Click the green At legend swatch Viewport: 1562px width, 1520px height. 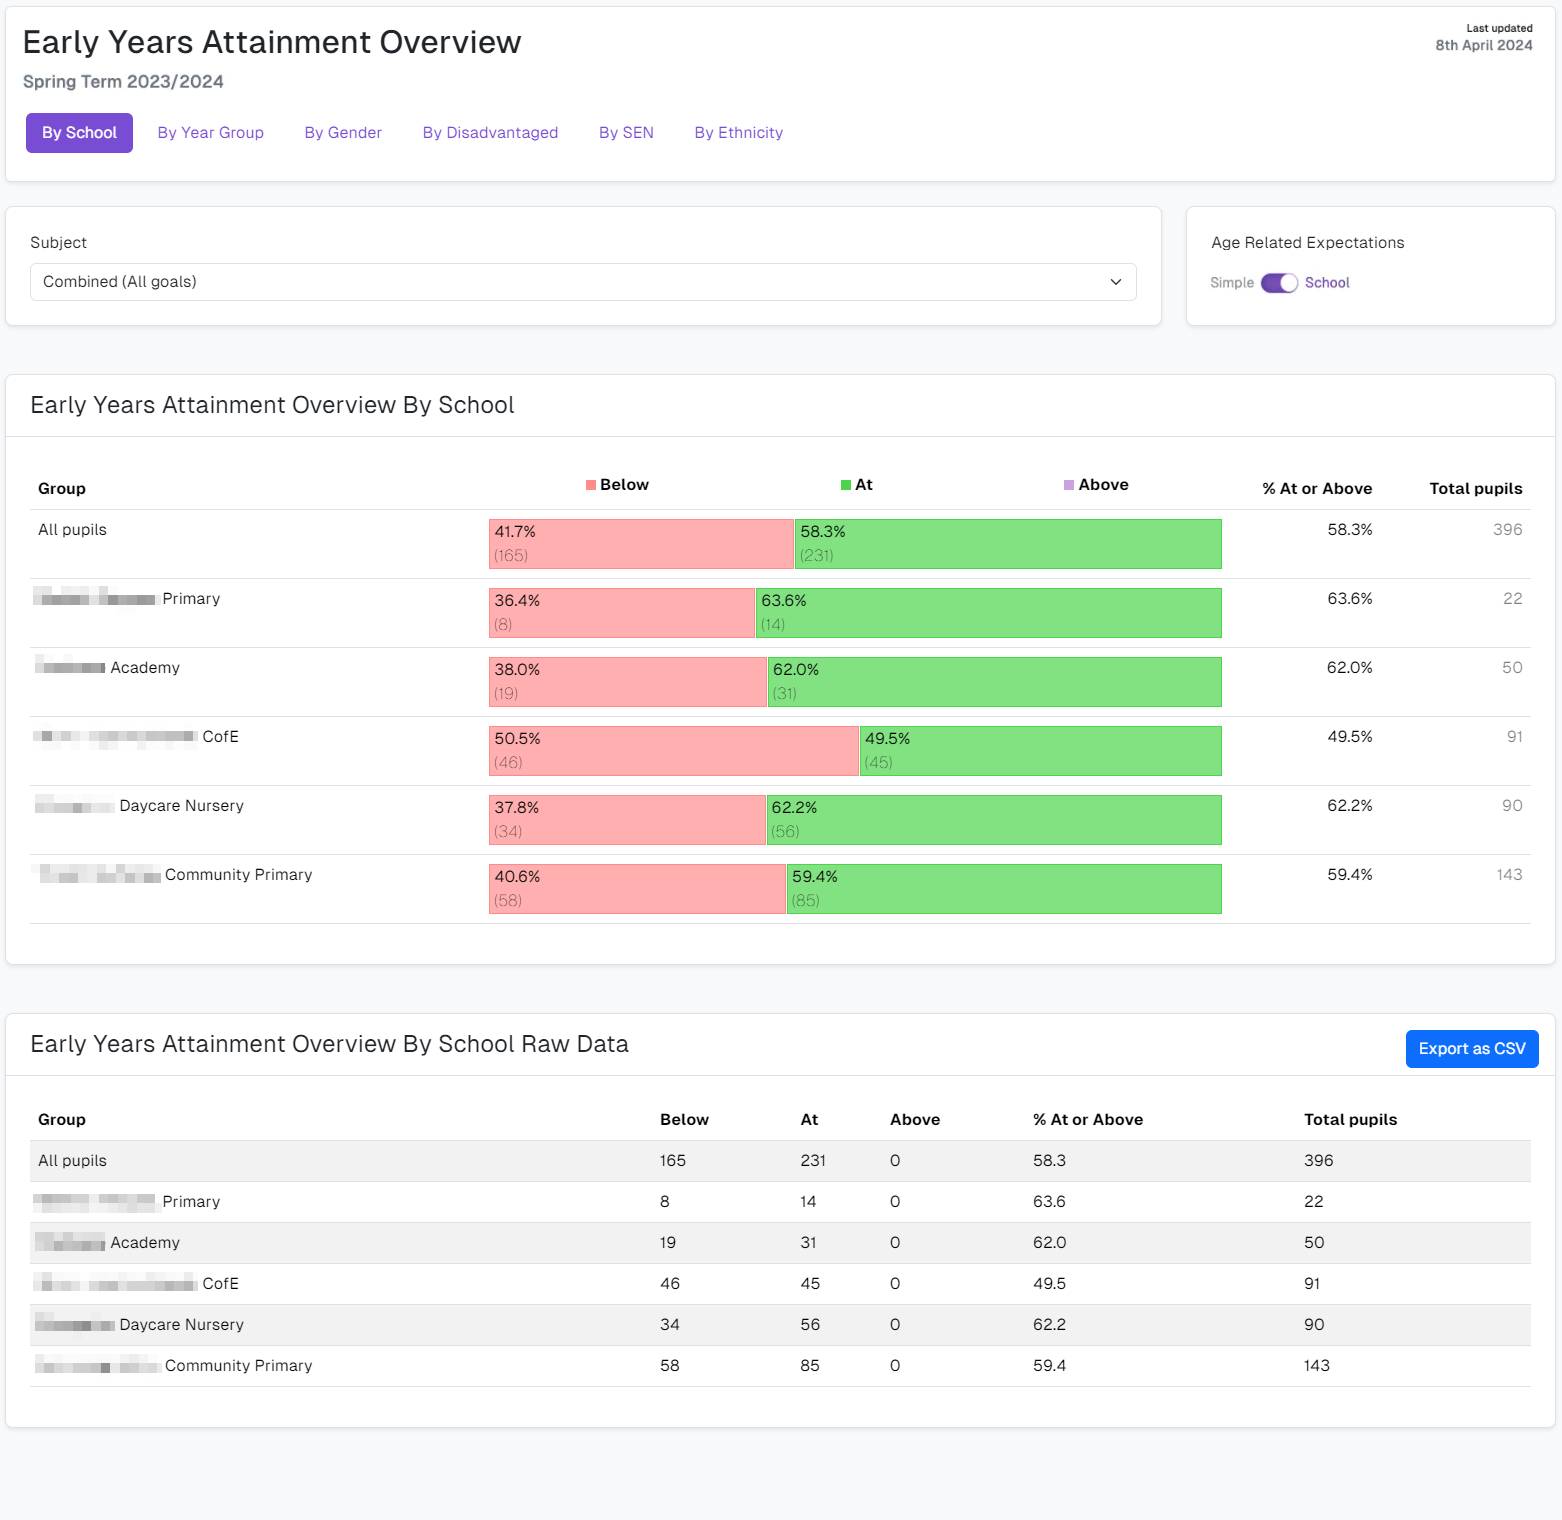pos(846,485)
